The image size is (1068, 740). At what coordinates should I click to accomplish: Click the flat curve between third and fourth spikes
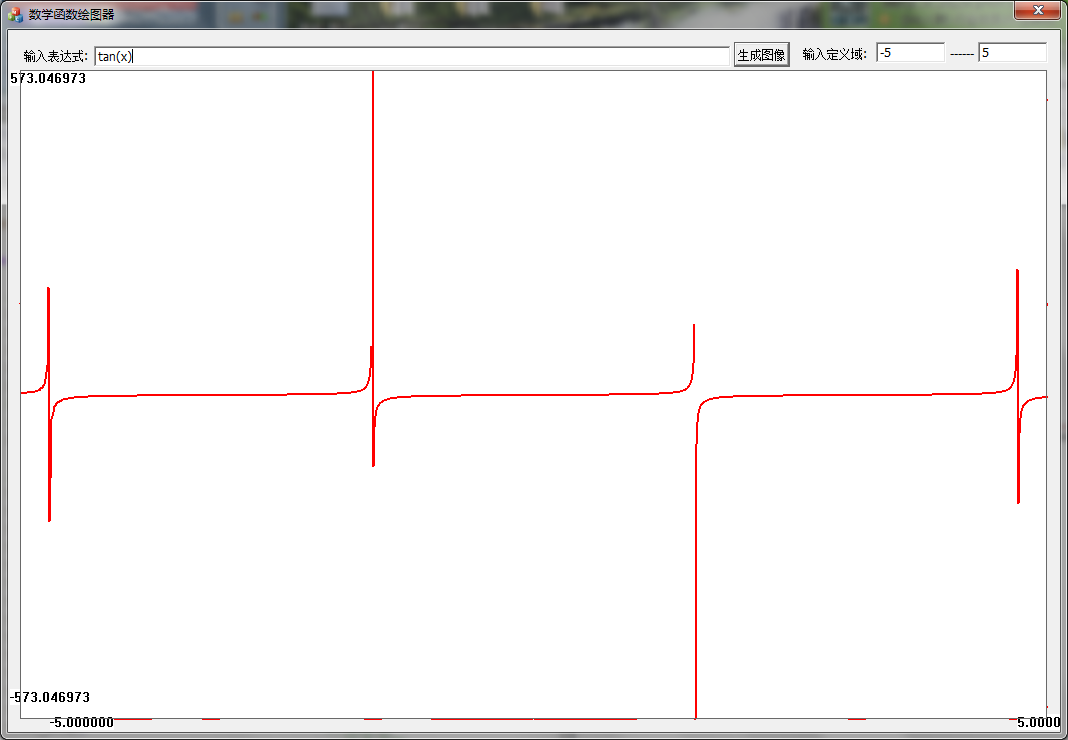point(860,395)
